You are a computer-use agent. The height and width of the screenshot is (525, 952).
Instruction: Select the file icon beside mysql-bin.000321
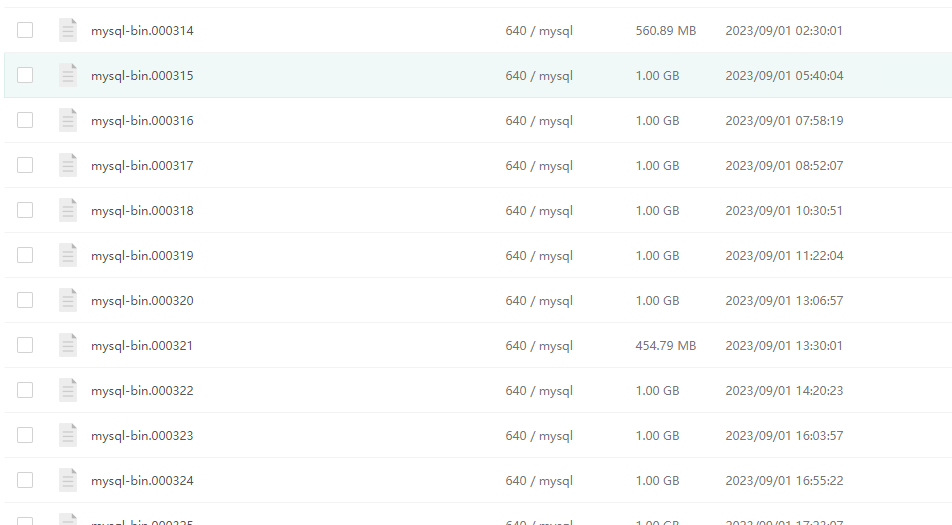pyautogui.click(x=68, y=345)
